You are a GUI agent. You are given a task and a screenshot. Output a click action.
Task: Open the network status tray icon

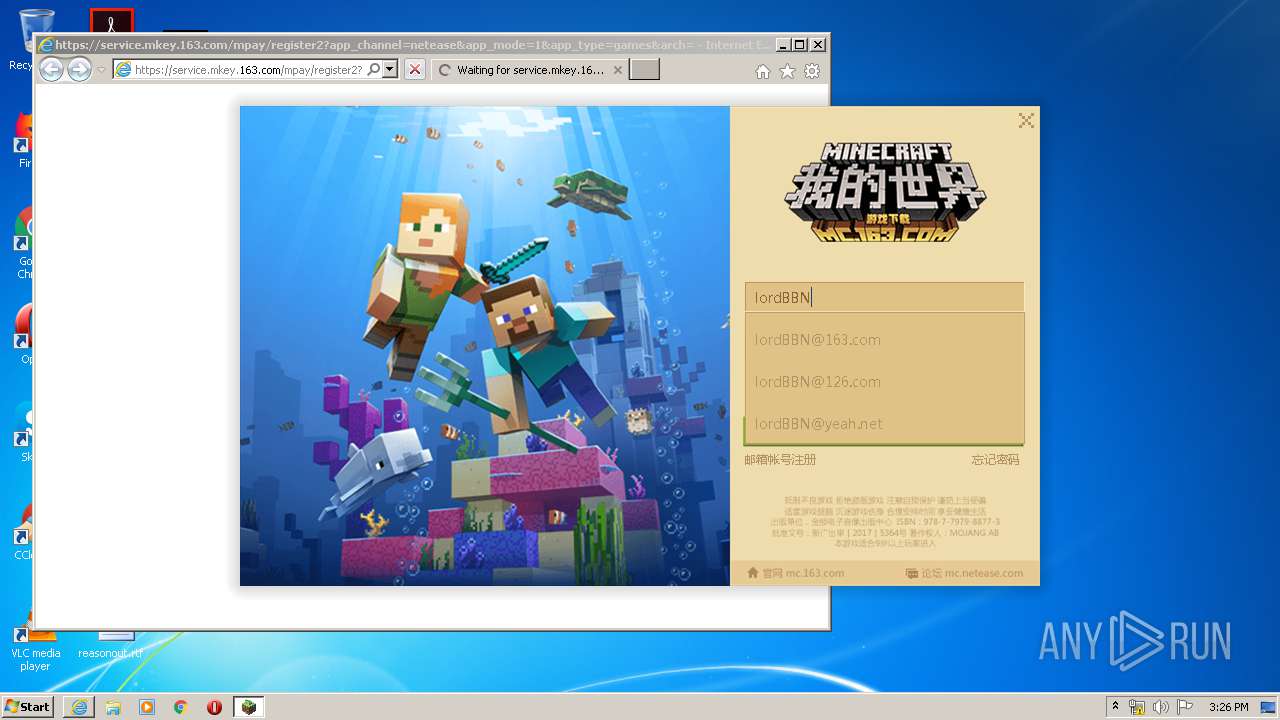point(1137,707)
